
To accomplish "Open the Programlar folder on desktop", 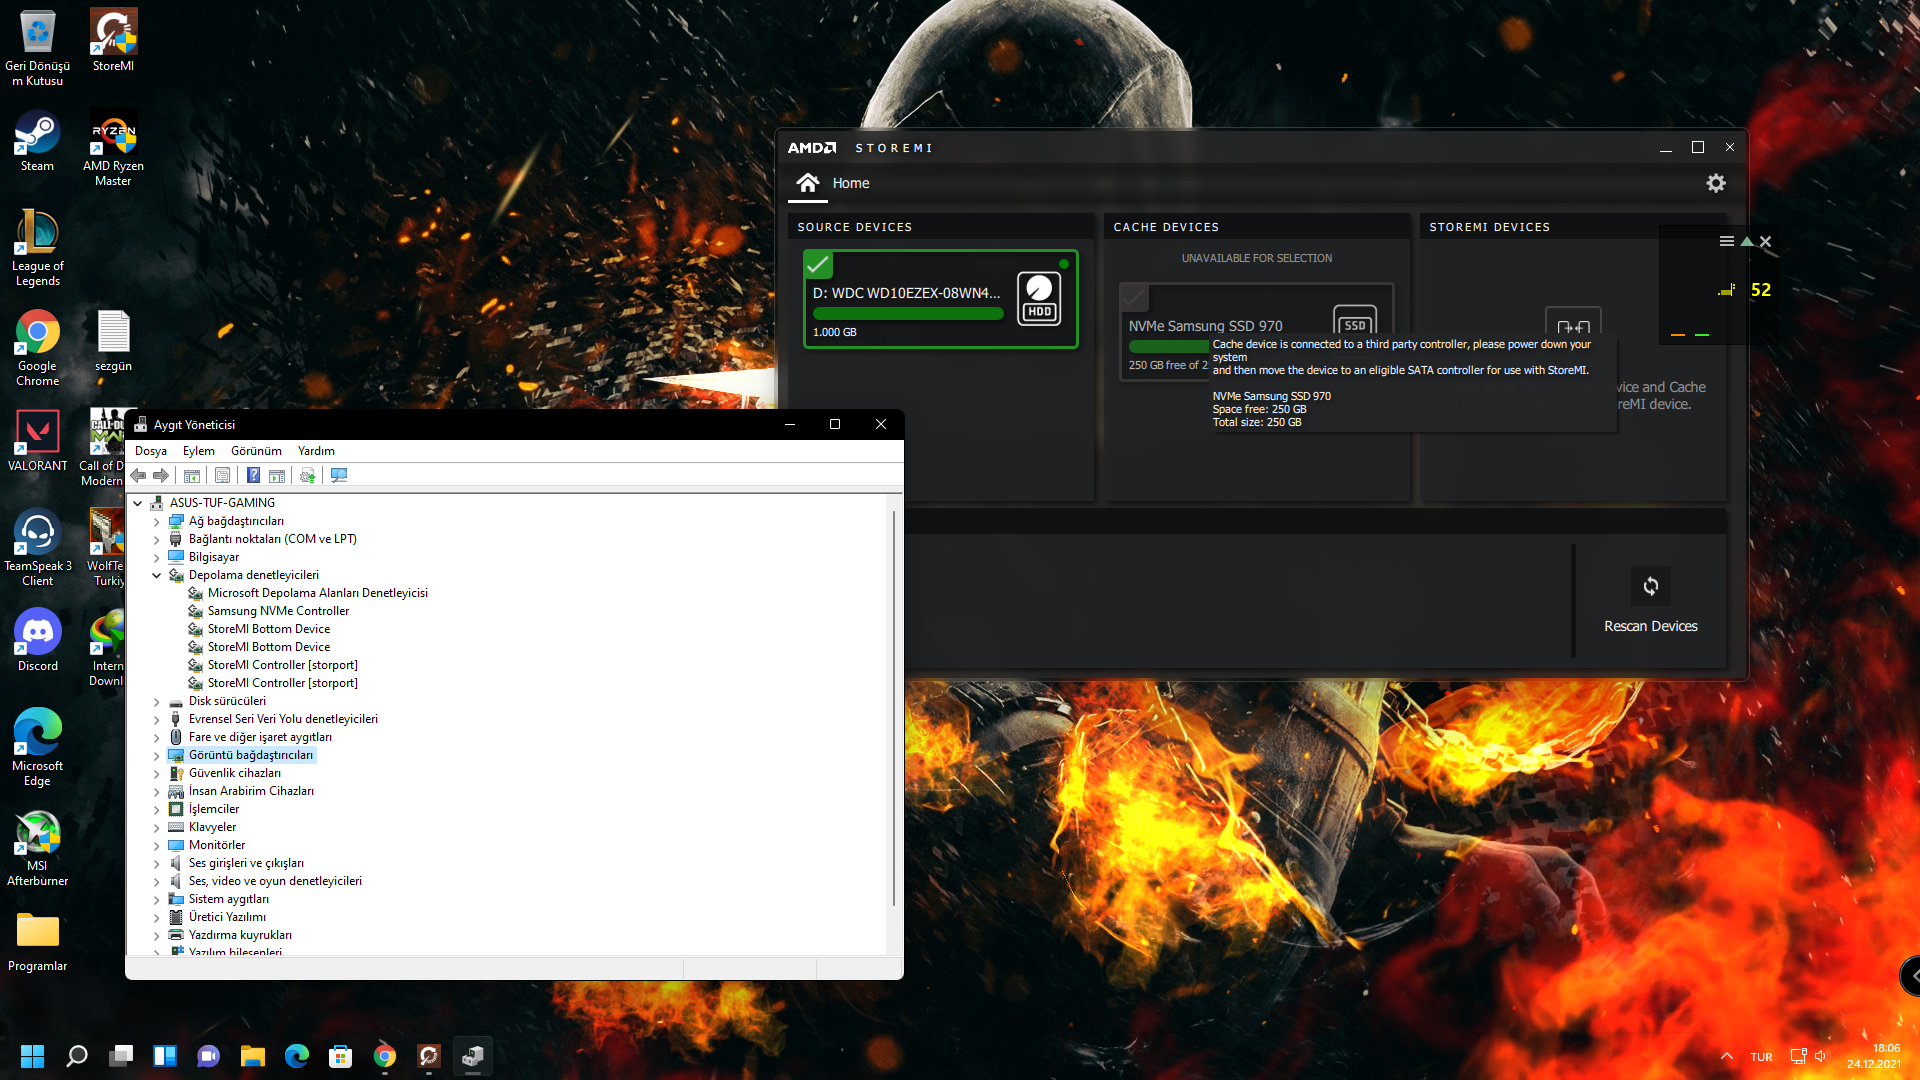I will pyautogui.click(x=37, y=941).
